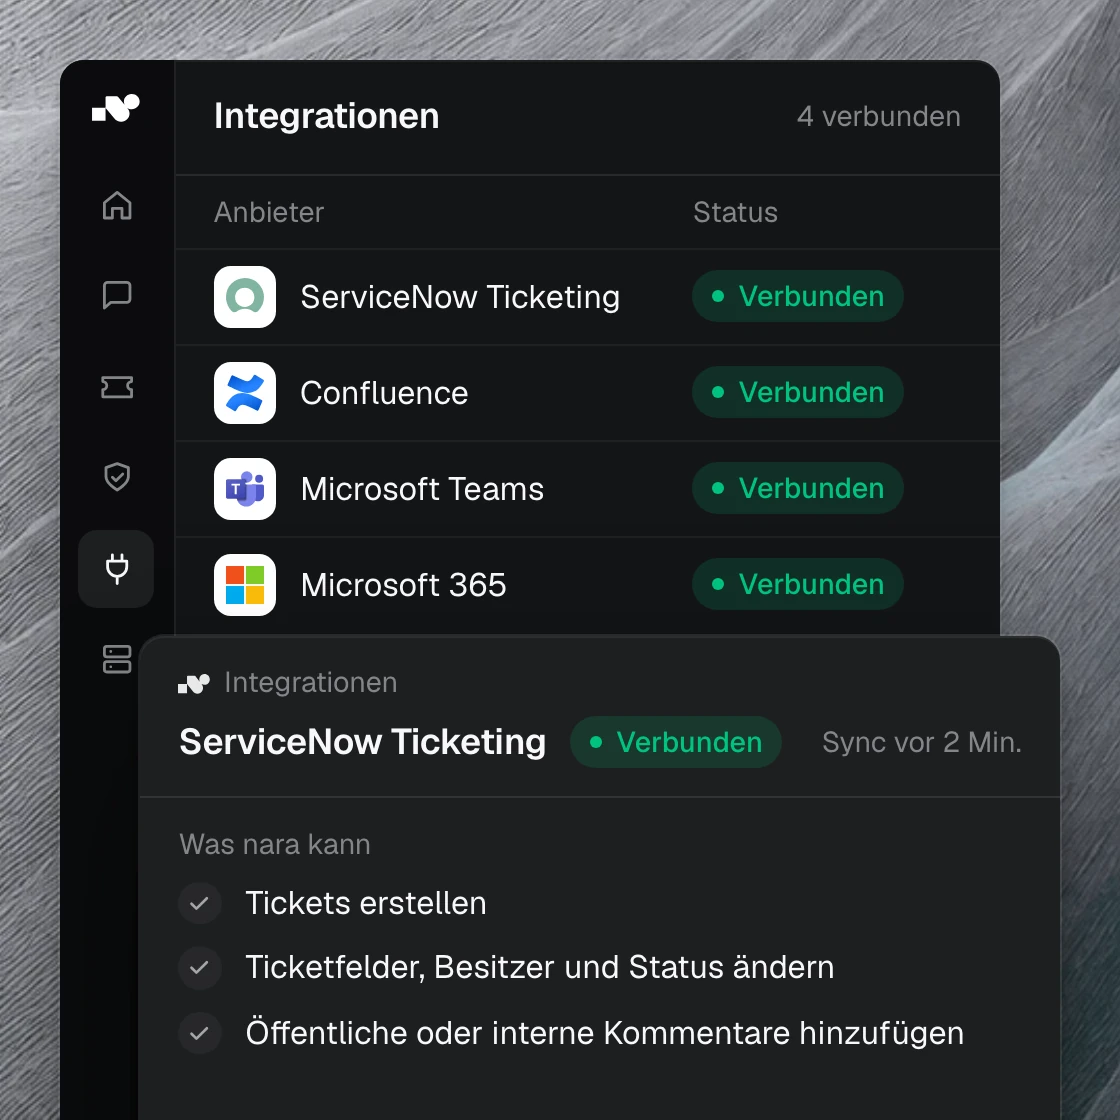Open the tickets sidebar icon
This screenshot has width=1120, height=1120.
(x=117, y=387)
